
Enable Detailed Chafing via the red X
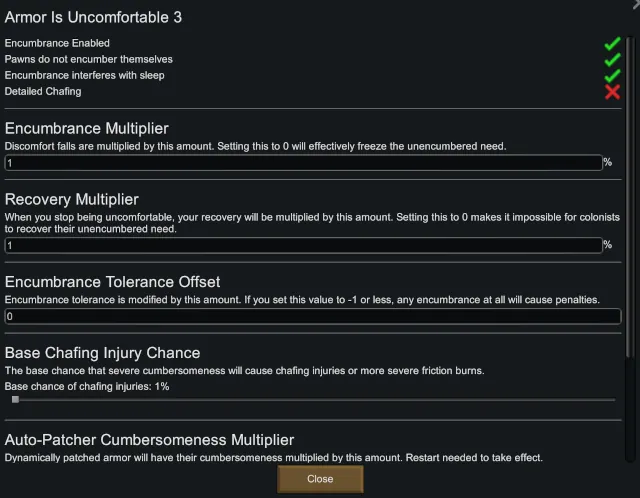pos(612,92)
